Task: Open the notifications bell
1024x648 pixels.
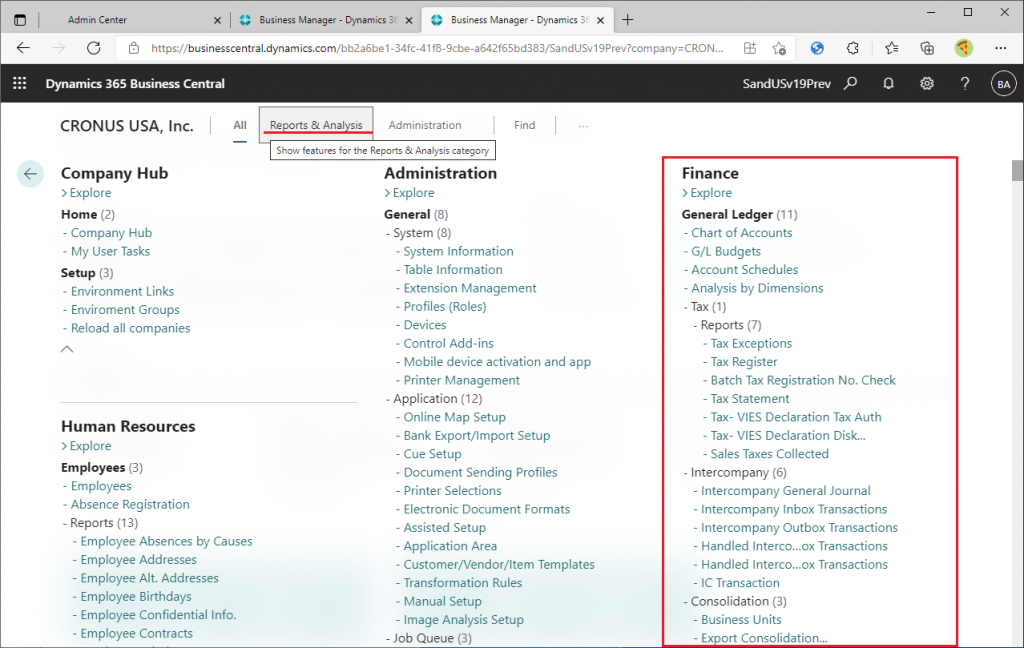Action: pos(888,83)
